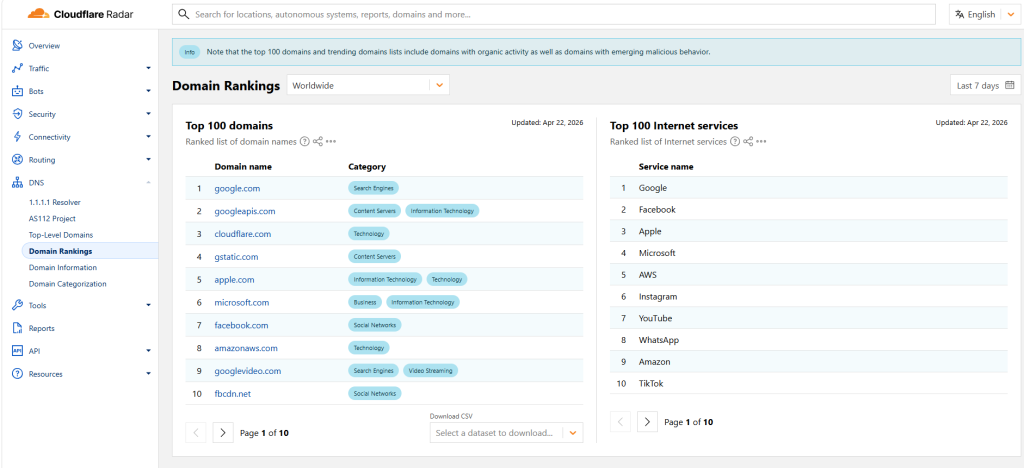Open the cloudflare.com domain link

tap(242, 234)
